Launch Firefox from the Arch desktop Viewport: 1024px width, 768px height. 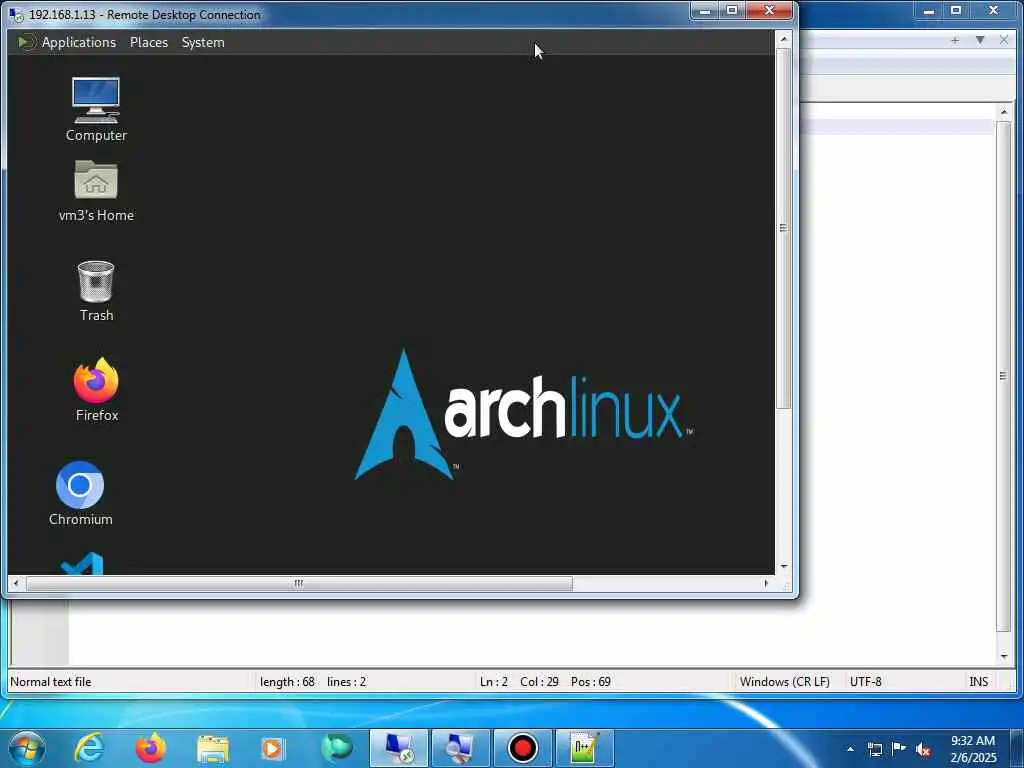click(96, 390)
